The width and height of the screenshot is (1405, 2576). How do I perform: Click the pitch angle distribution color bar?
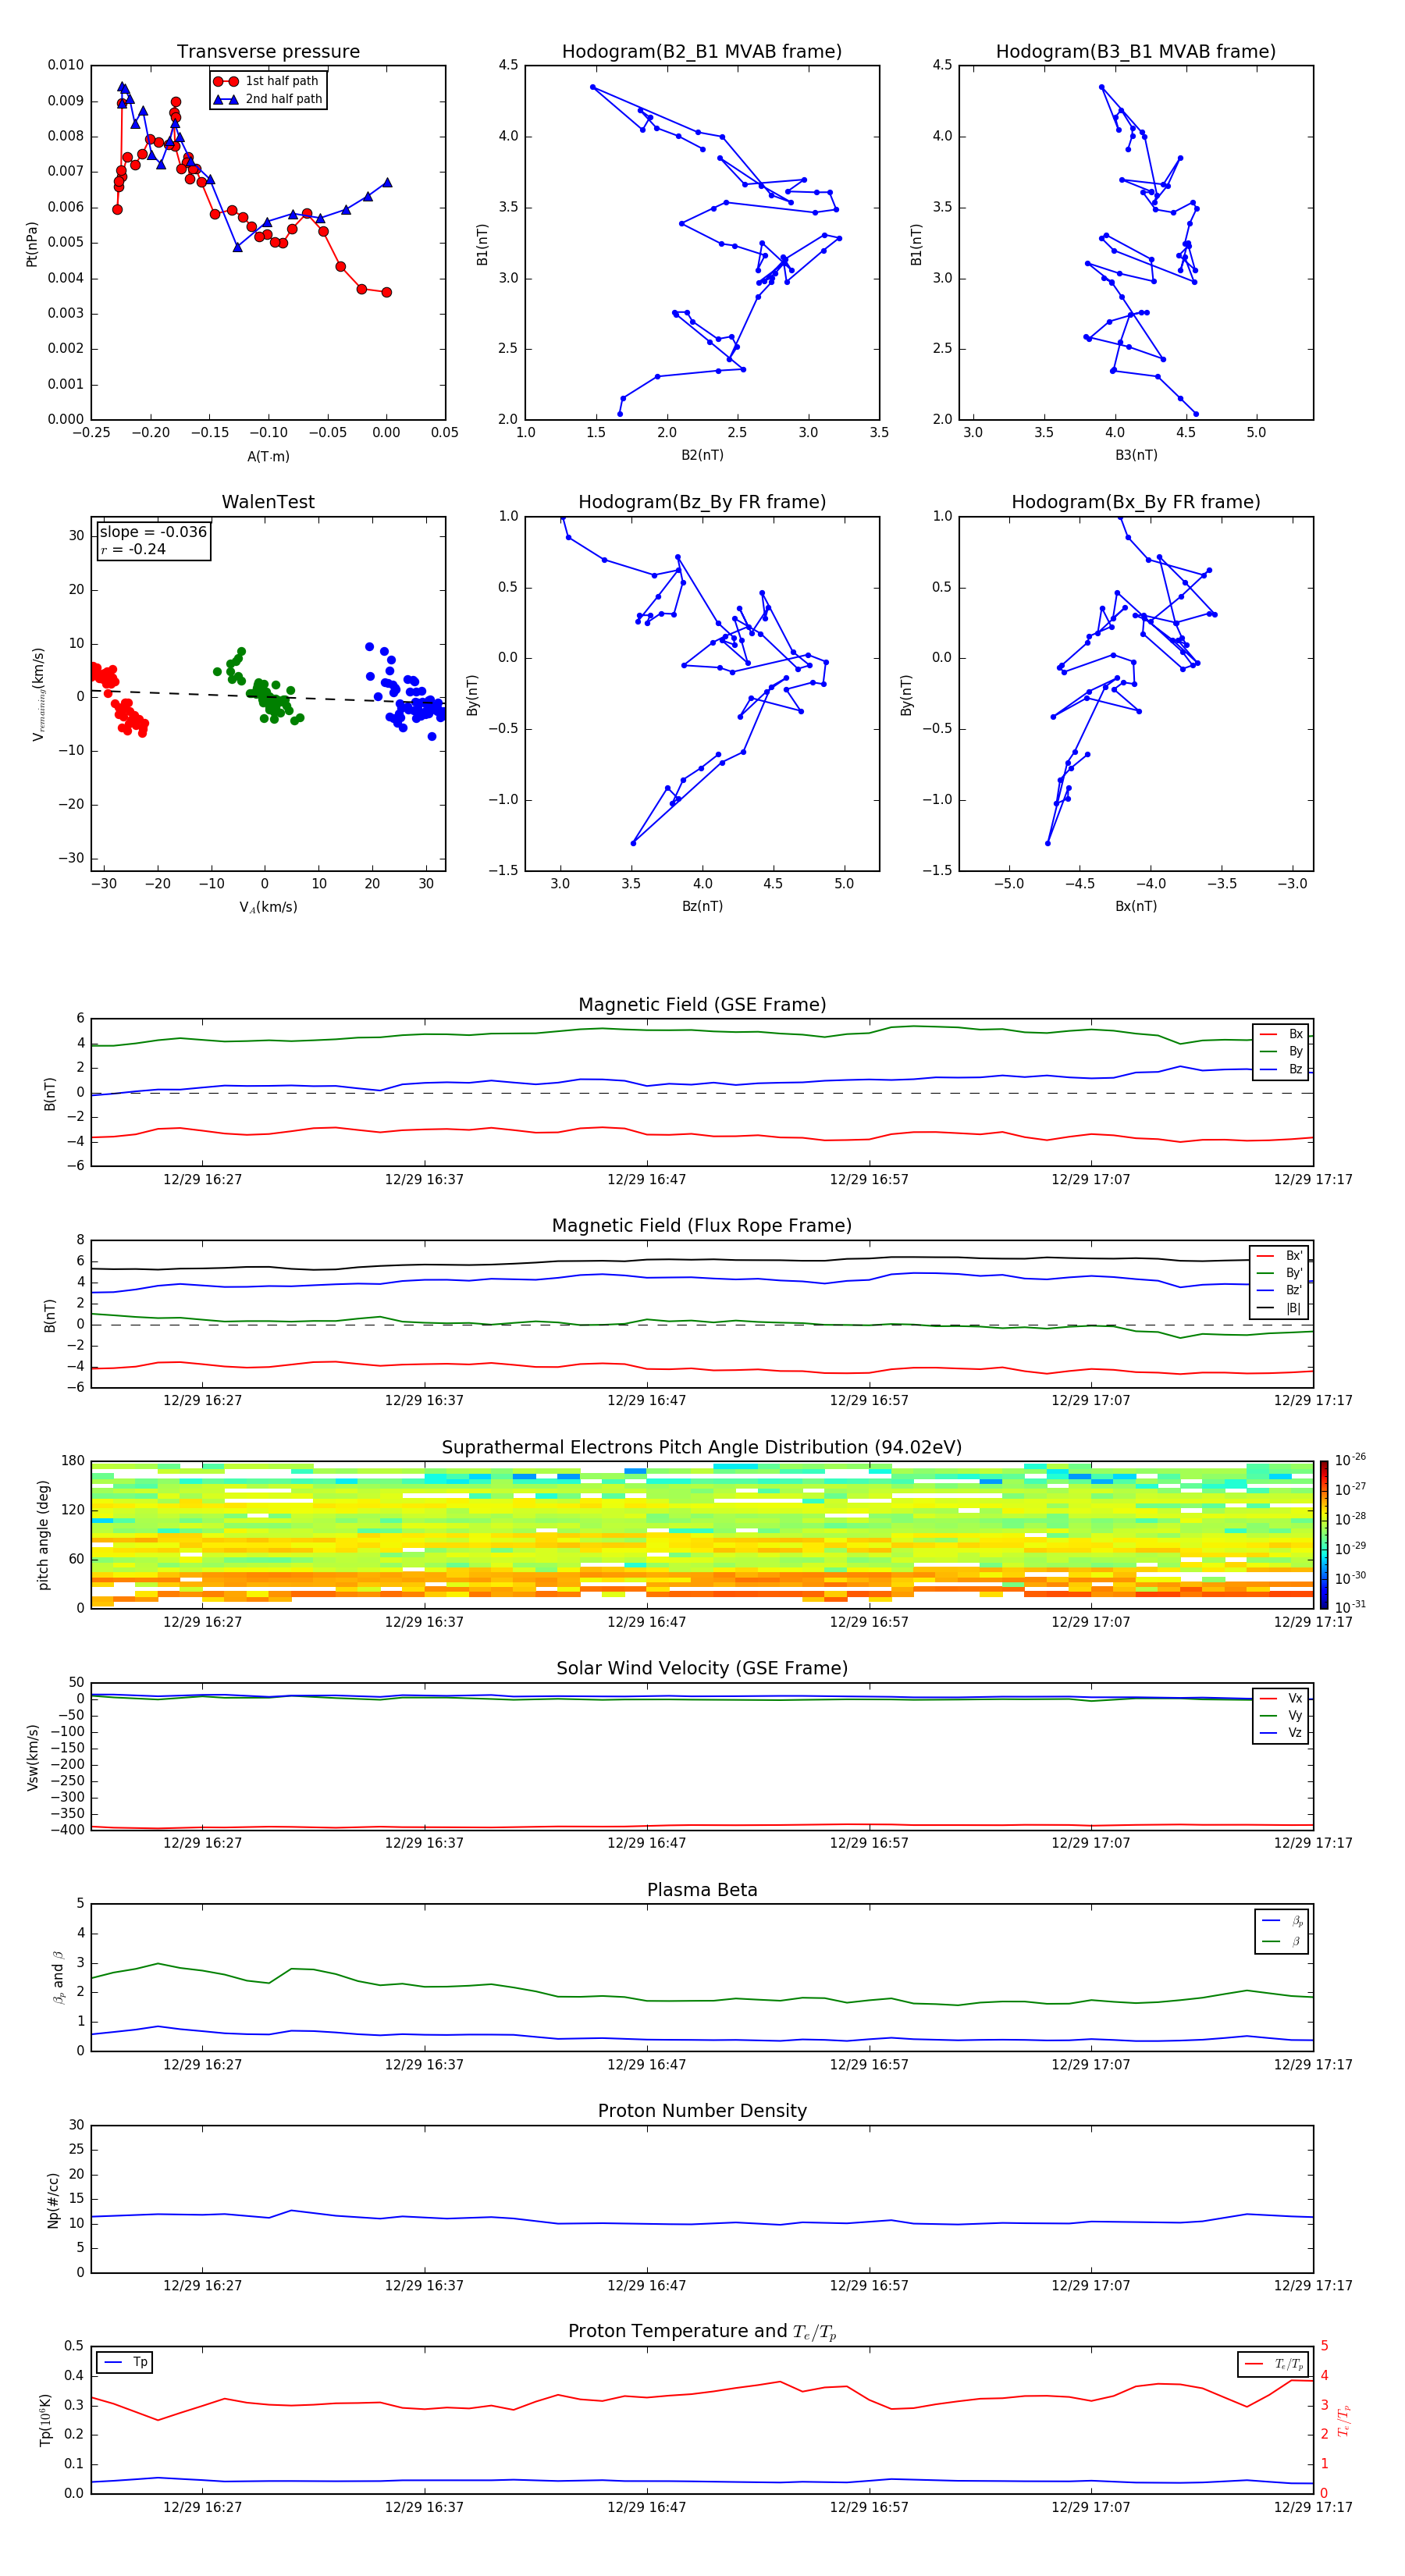click(x=1324, y=1535)
